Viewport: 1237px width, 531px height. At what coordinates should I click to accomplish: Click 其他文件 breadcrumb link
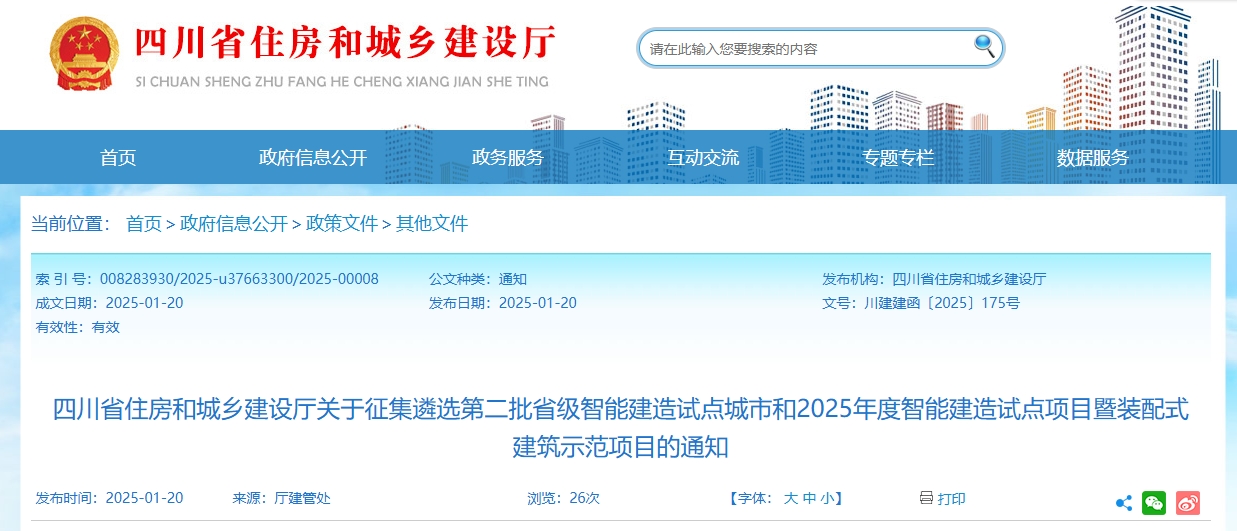[x=432, y=224]
